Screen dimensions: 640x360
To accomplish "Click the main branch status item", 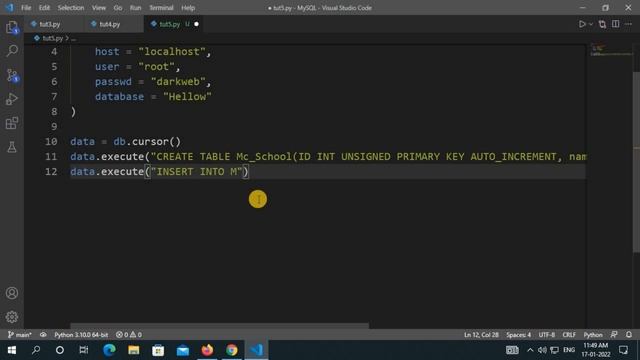I will click(20, 335).
